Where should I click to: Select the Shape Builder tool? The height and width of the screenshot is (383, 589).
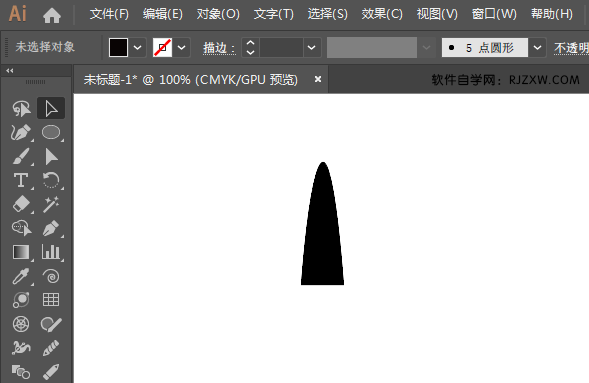pyautogui.click(x=21, y=228)
